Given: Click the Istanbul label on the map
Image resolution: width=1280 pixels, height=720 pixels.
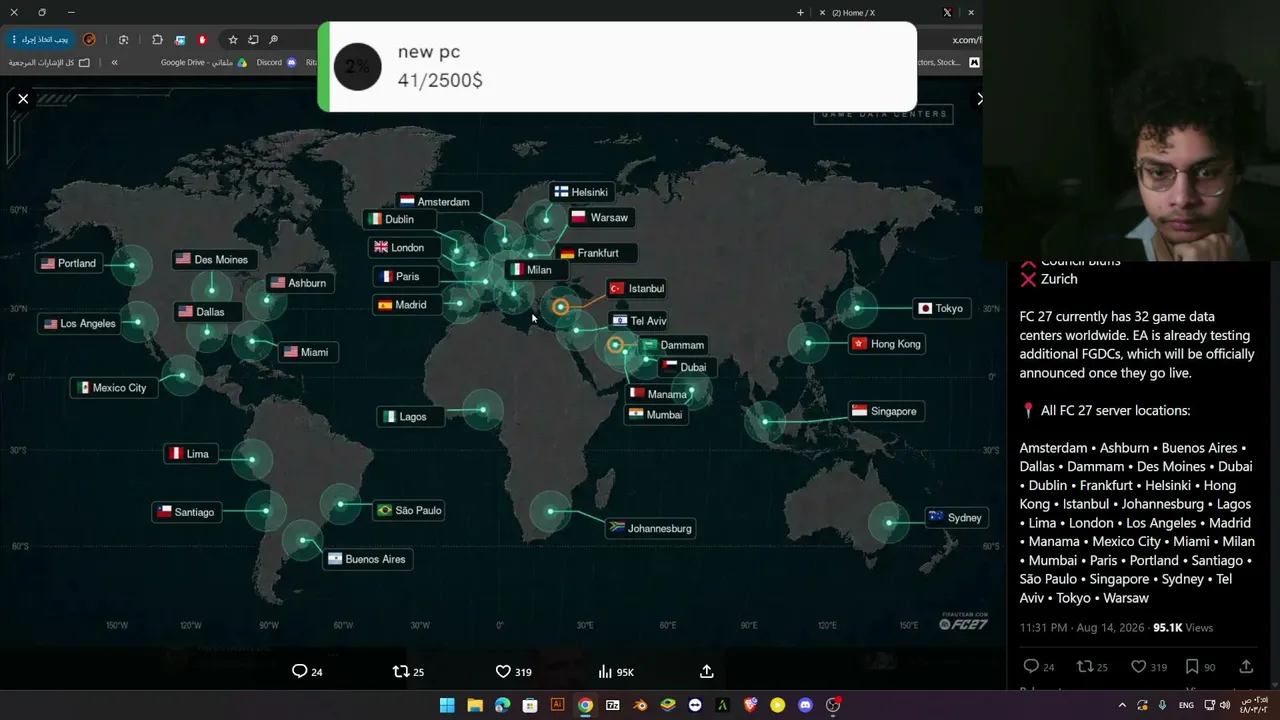Looking at the screenshot, I should click(637, 288).
